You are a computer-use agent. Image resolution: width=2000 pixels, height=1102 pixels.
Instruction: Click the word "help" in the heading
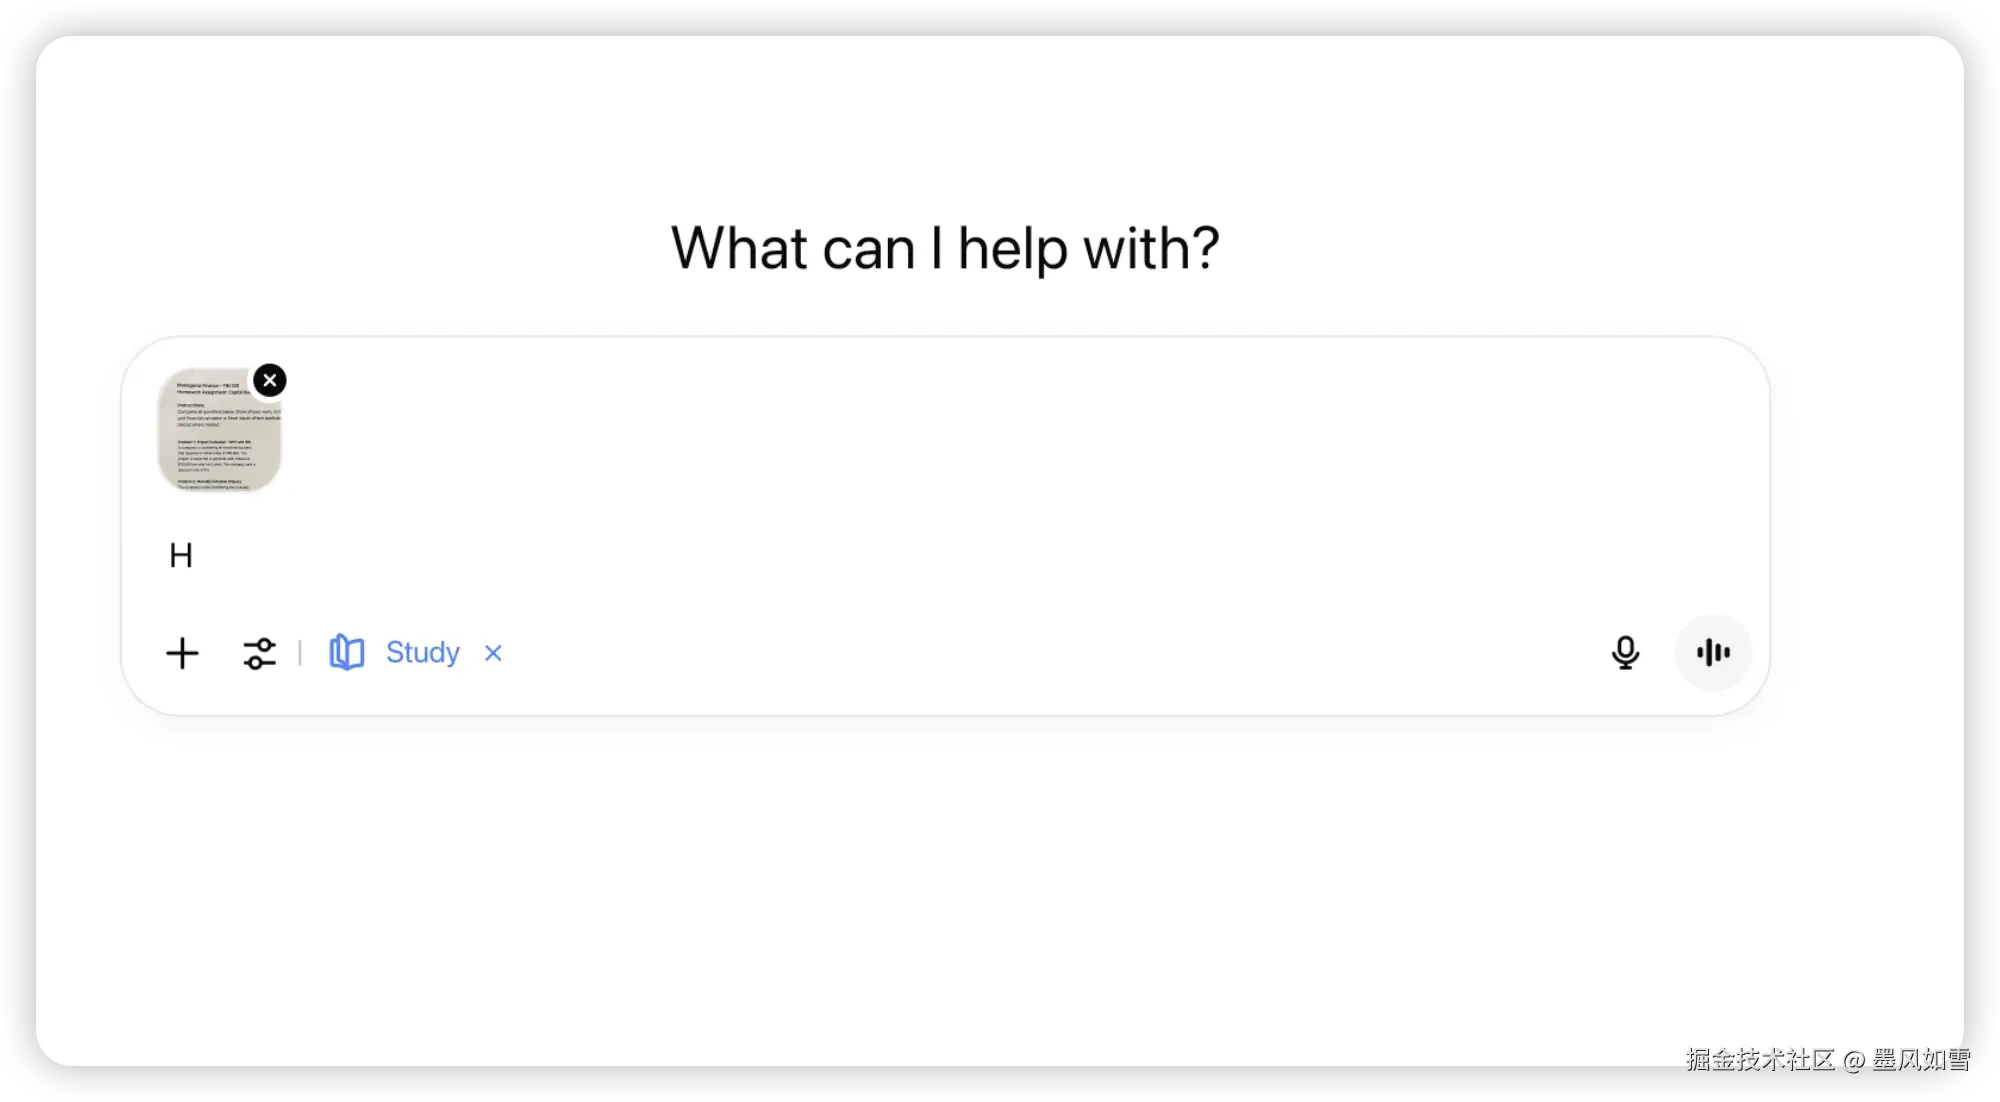[1012, 248]
